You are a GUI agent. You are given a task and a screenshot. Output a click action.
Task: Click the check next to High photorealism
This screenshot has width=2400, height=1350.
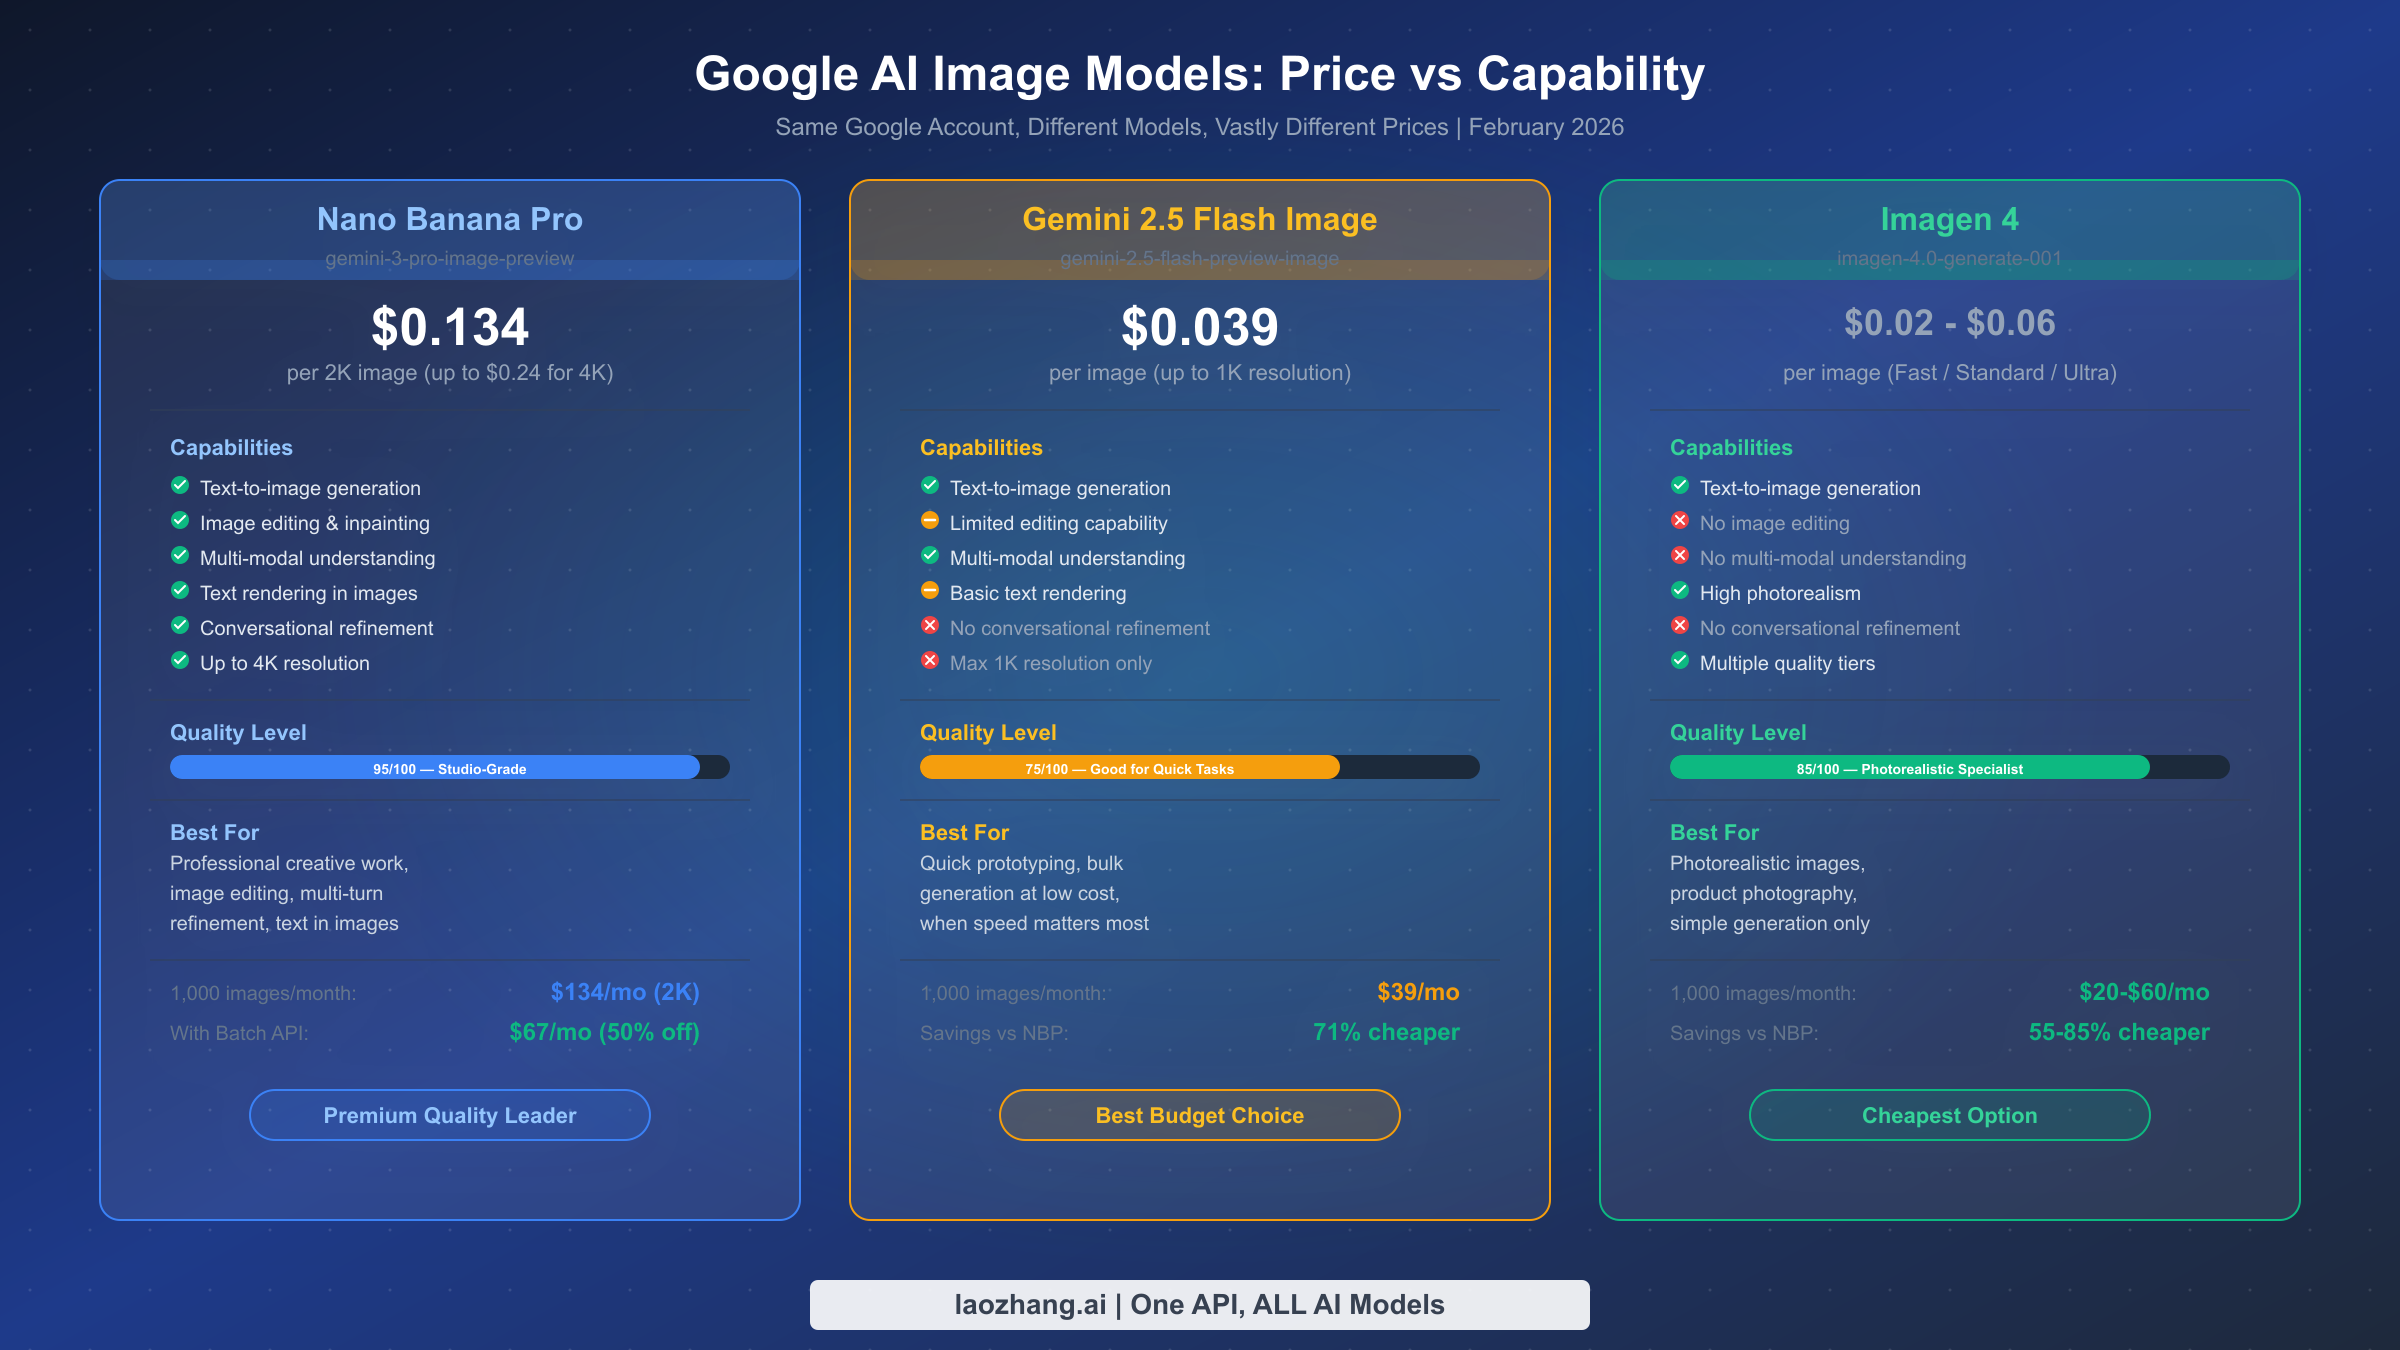coord(1680,591)
